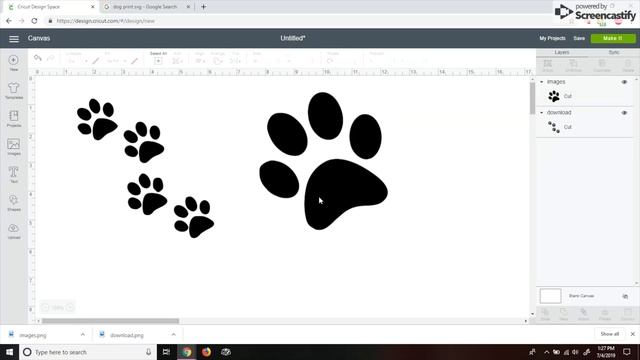The height and width of the screenshot is (360, 640).
Task: Zoom in the canvas with plus button
Action: (71, 307)
